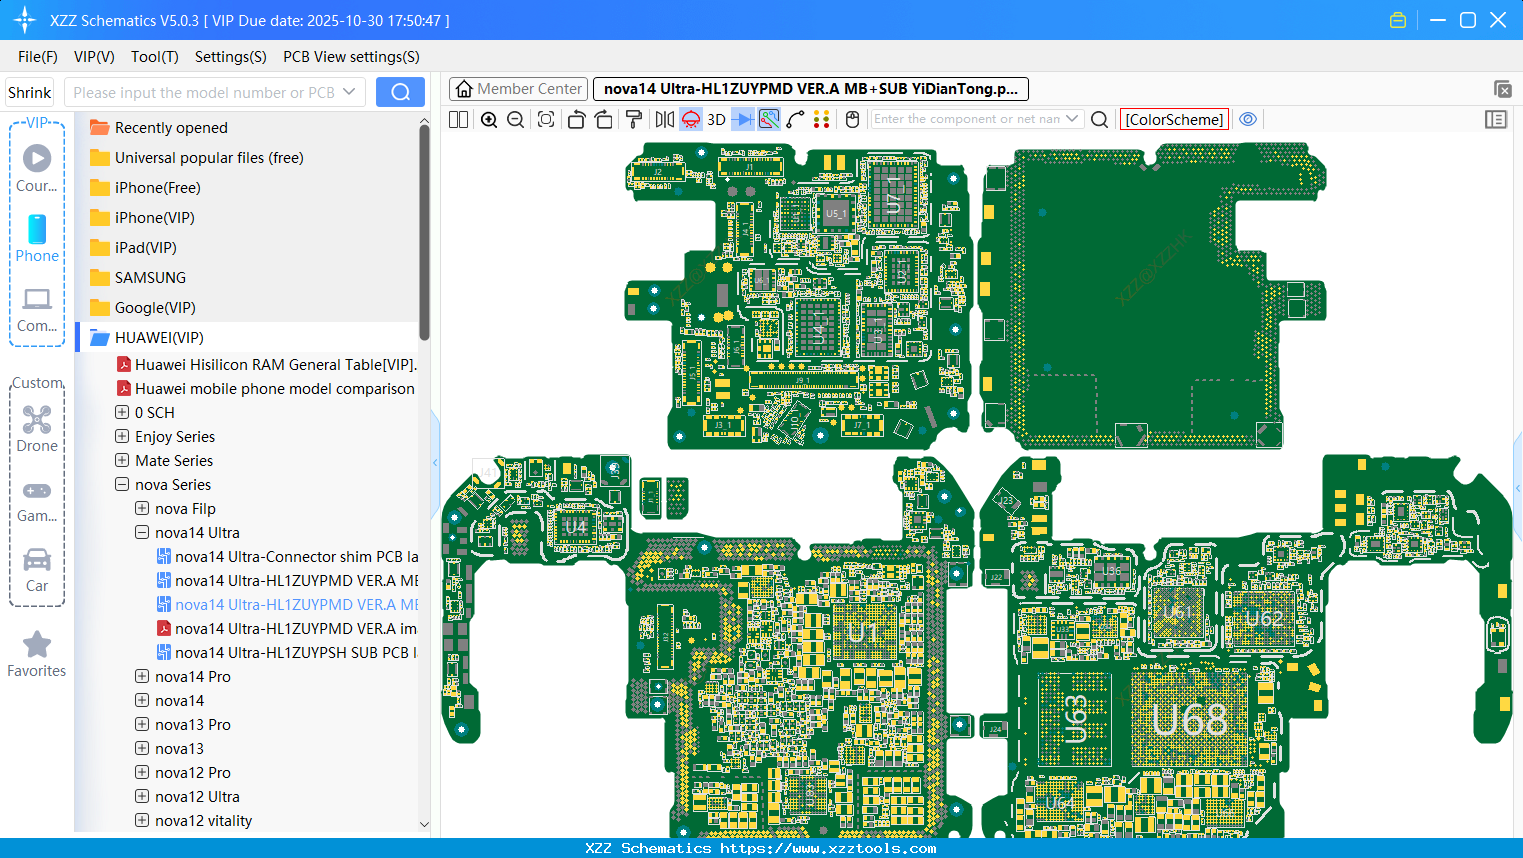Click the split view layout icon

pyautogui.click(x=458, y=119)
